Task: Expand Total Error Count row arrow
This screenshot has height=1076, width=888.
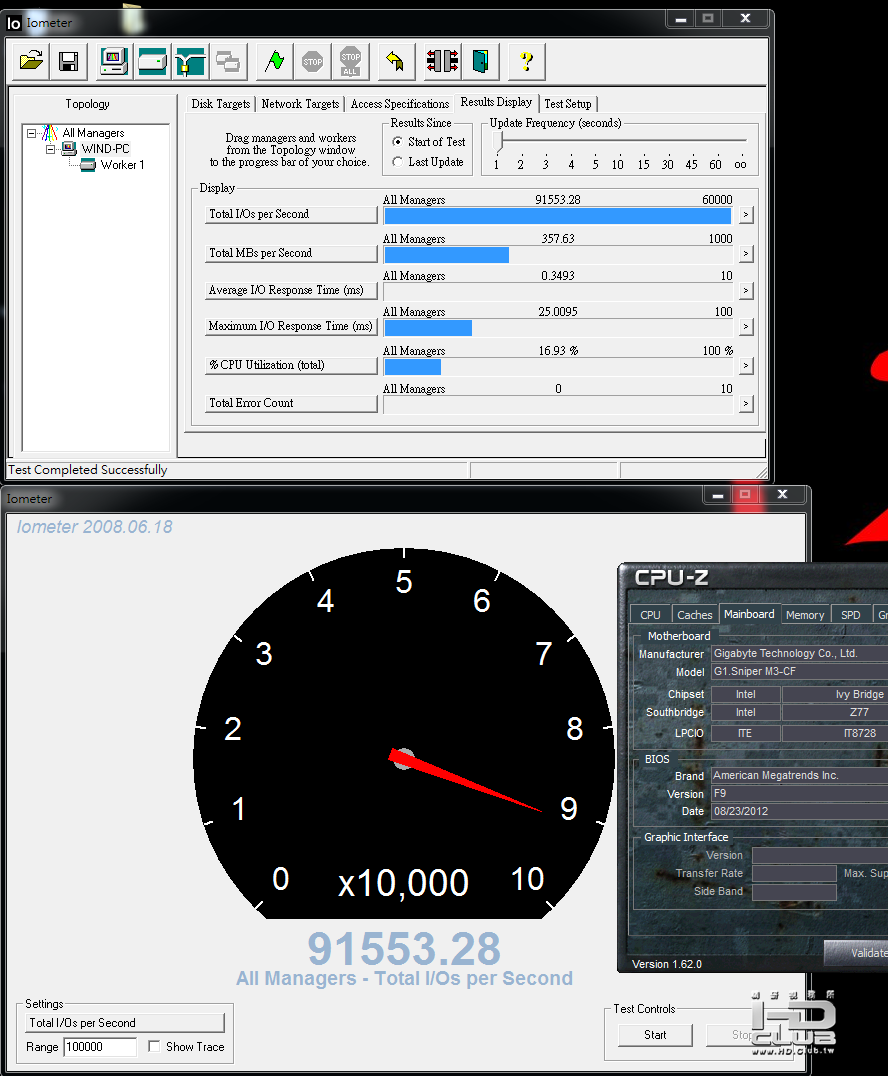Action: click(745, 404)
